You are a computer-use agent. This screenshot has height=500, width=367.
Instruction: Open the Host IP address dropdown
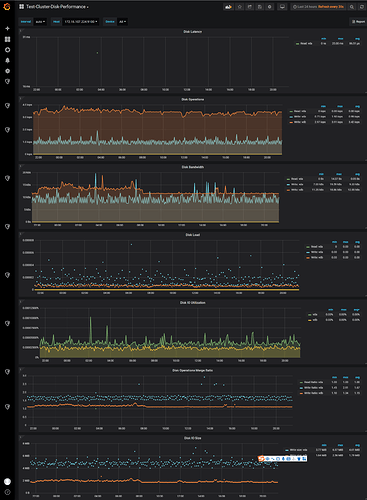pyautogui.click(x=80, y=22)
